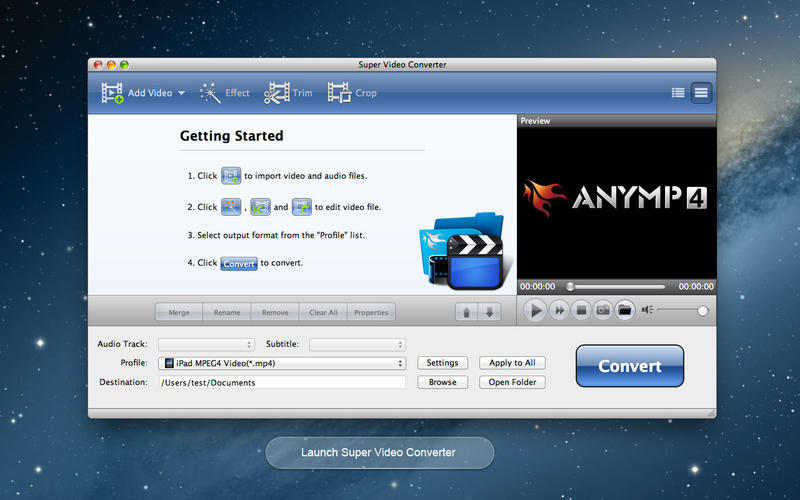Click the 'Getting Started' heading
The height and width of the screenshot is (500, 800).
232,136
